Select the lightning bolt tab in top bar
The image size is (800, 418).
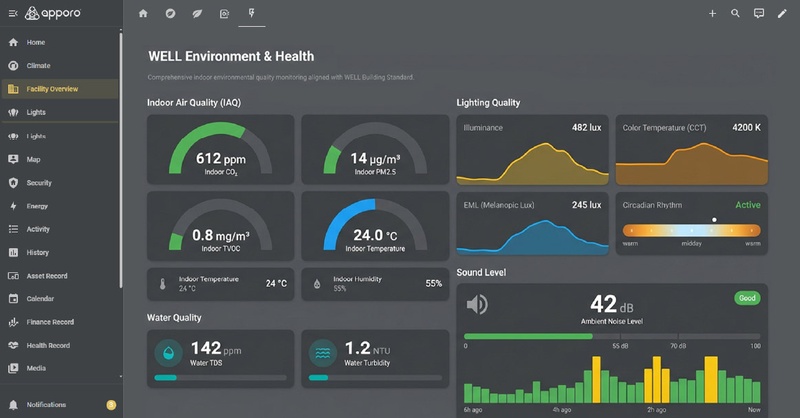point(252,13)
